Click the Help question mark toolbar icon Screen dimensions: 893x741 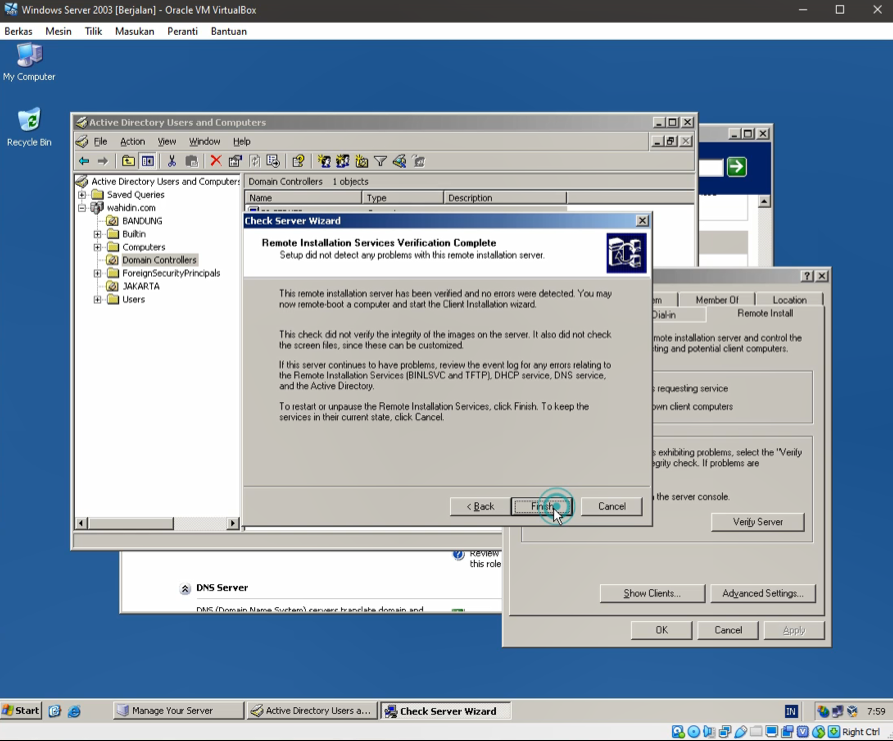(298, 161)
